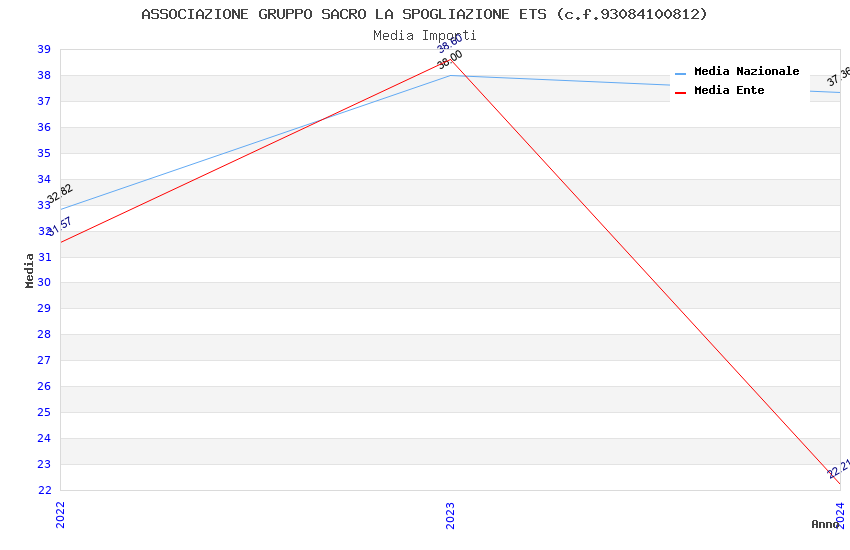This screenshot has height=550, width=850.
Task: Click the 23 y-axis tick label
Action: tap(44, 464)
